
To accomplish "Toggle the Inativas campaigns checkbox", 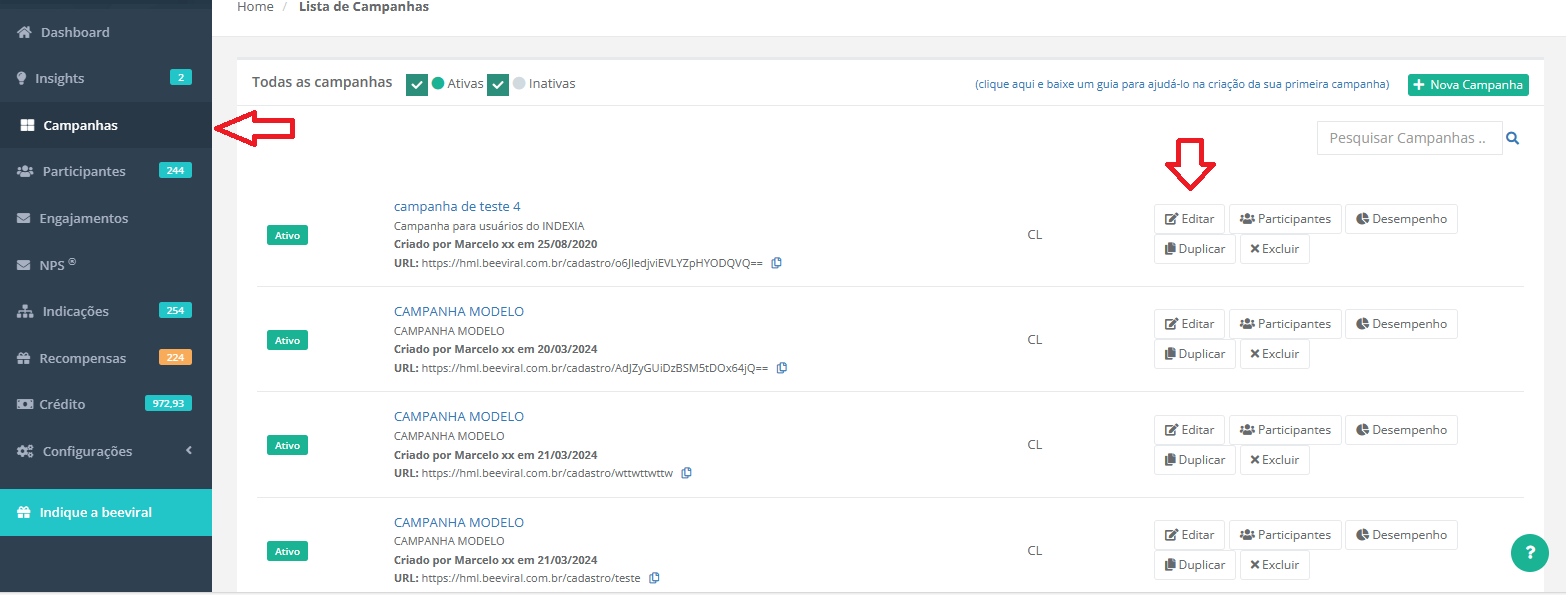I will click(498, 85).
